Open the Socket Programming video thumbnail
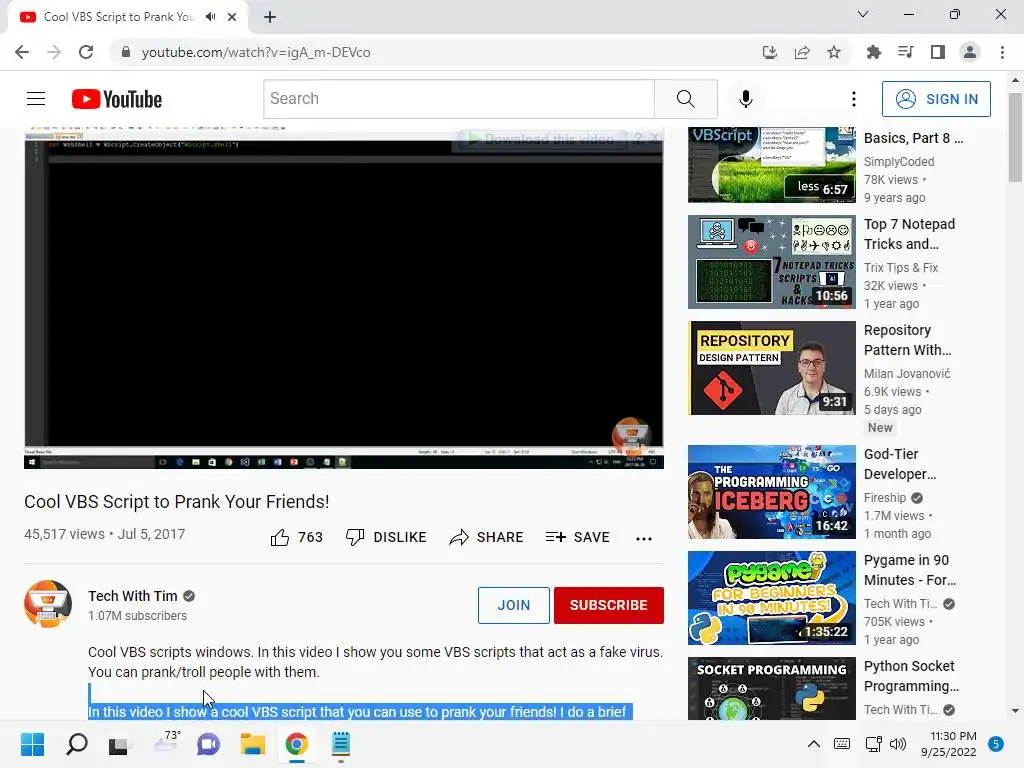 pos(772,688)
